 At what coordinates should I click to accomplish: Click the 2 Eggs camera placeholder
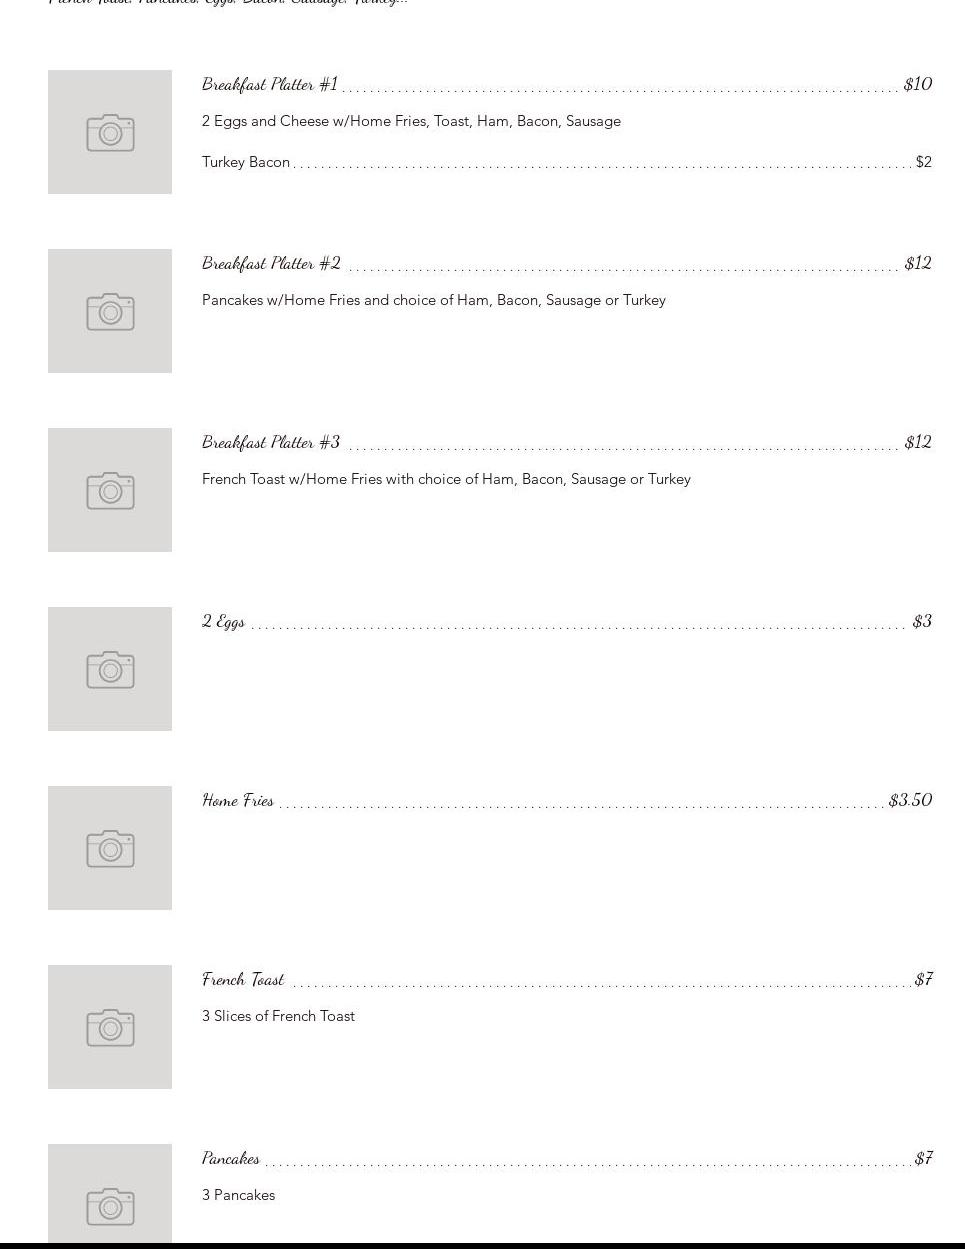[x=110, y=669]
